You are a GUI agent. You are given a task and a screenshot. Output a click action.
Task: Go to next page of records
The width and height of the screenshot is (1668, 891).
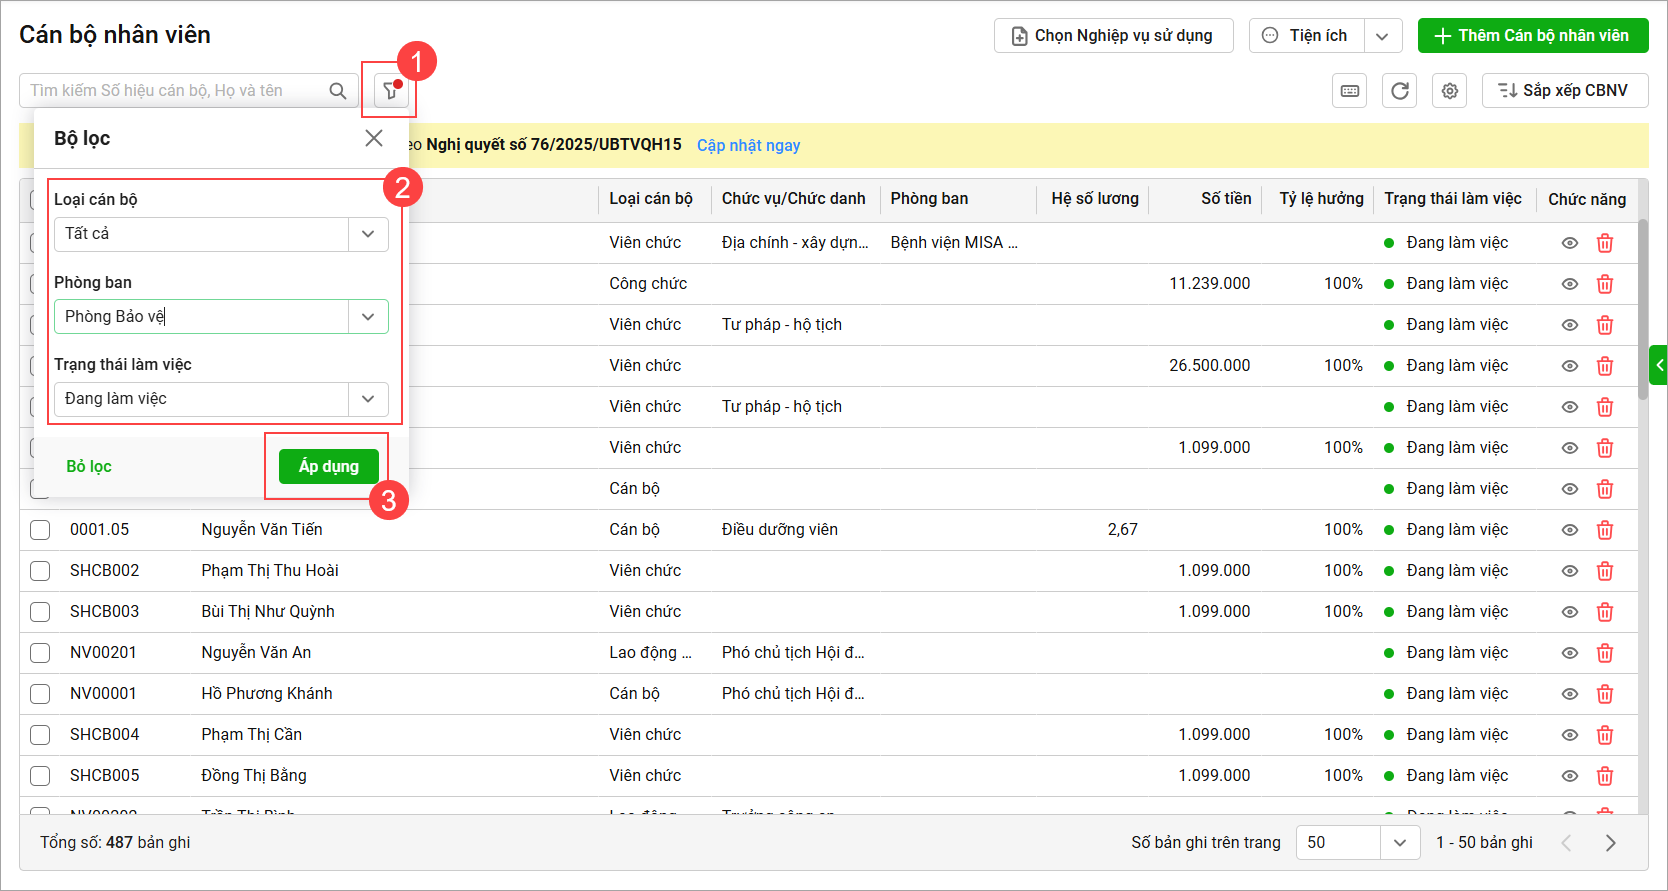(x=1610, y=843)
